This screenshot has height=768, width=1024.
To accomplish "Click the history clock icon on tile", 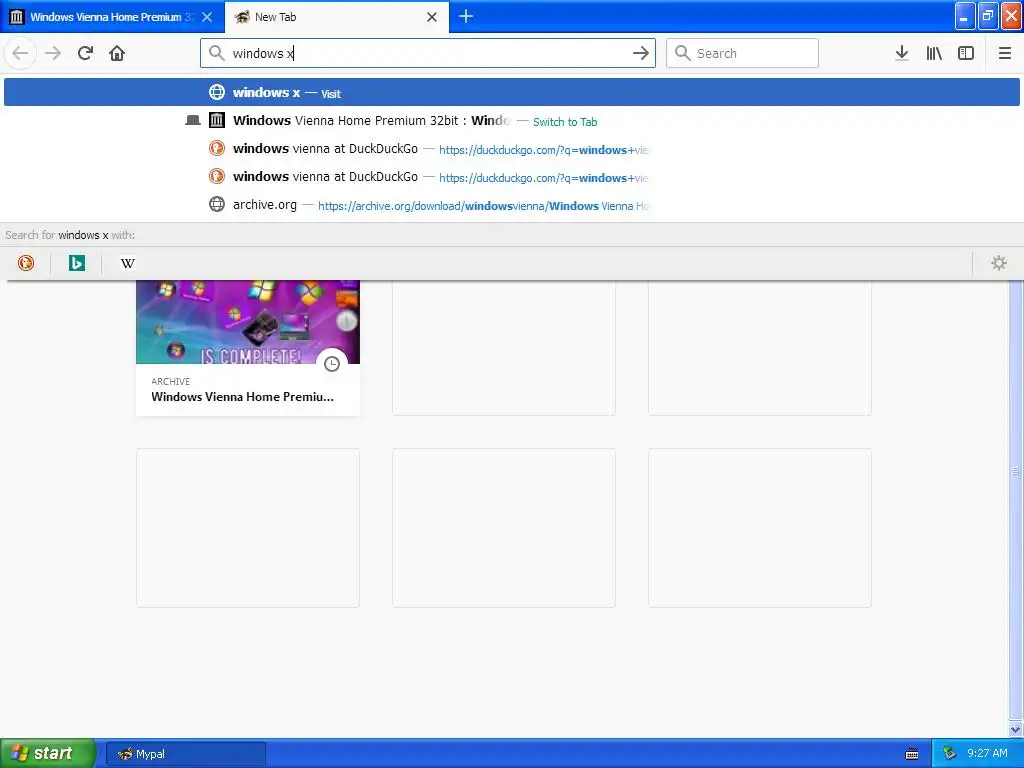I will pyautogui.click(x=332, y=364).
